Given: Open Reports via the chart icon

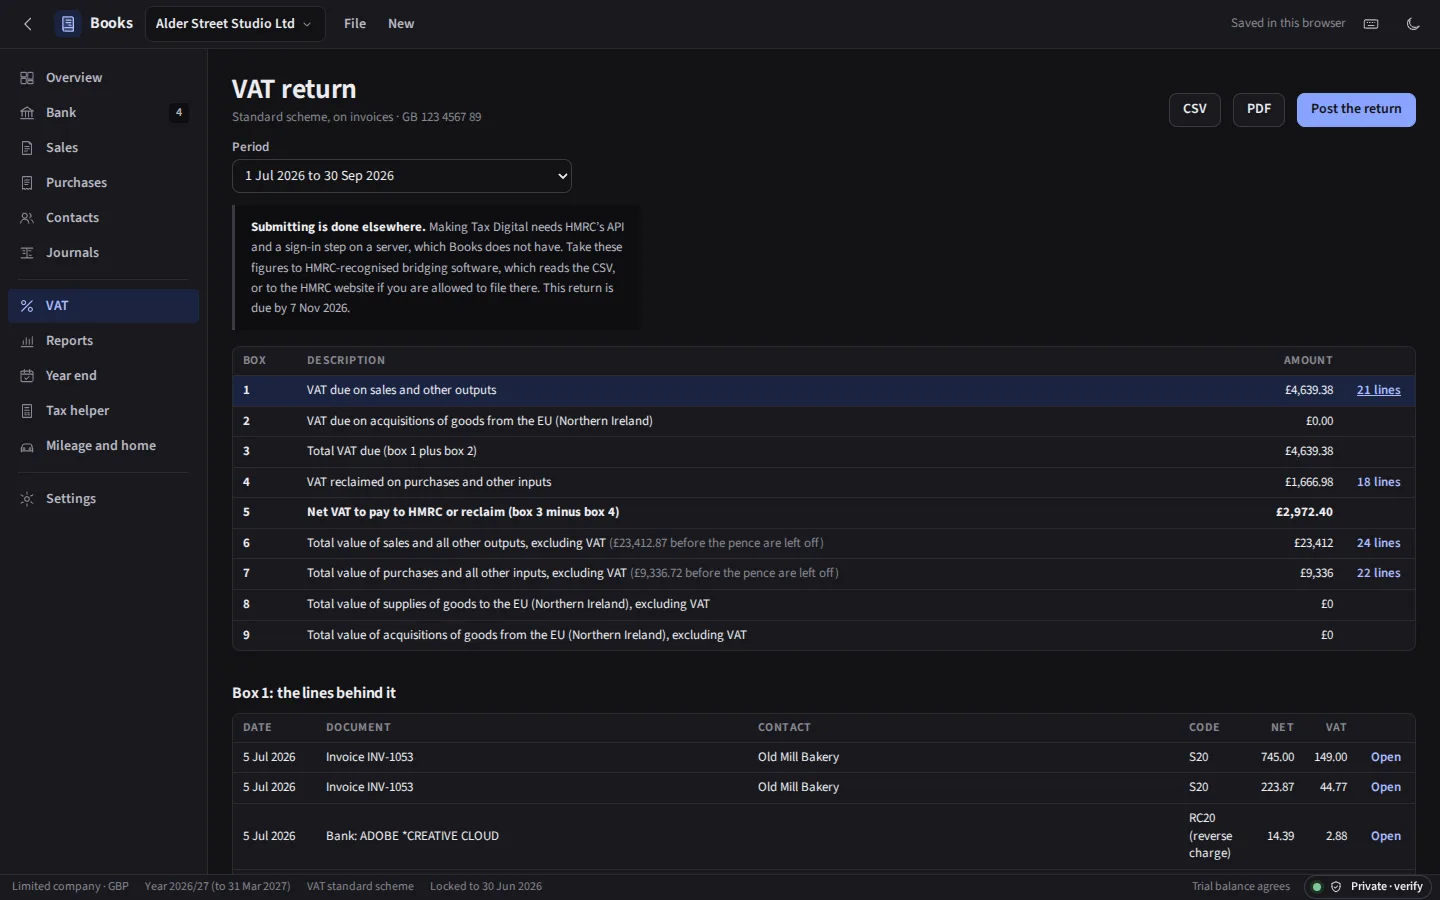Looking at the screenshot, I should [27, 341].
